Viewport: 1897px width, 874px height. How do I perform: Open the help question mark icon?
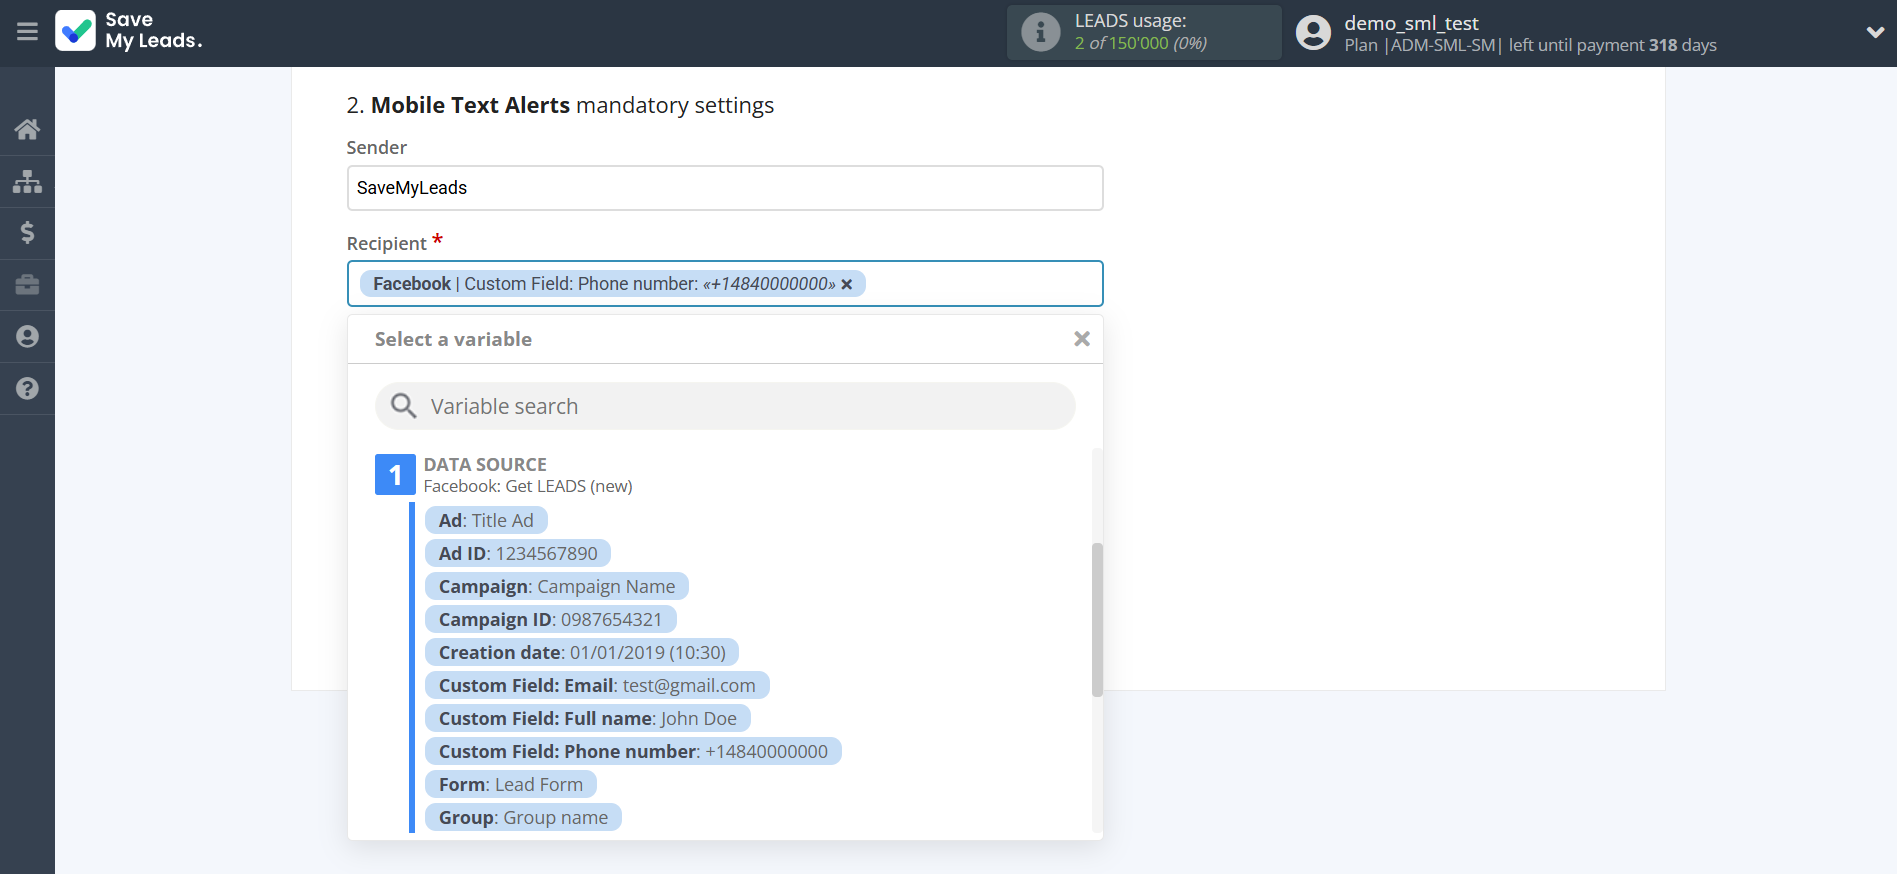tap(27, 389)
